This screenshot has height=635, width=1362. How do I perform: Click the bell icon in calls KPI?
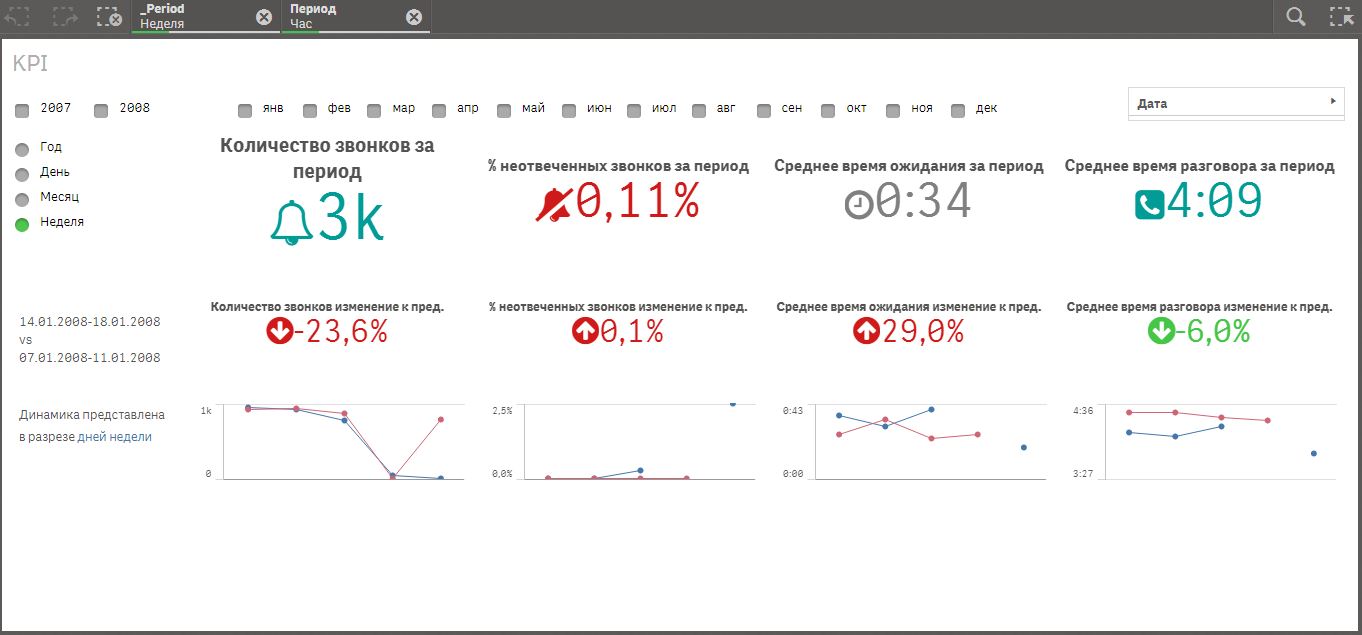(291, 222)
